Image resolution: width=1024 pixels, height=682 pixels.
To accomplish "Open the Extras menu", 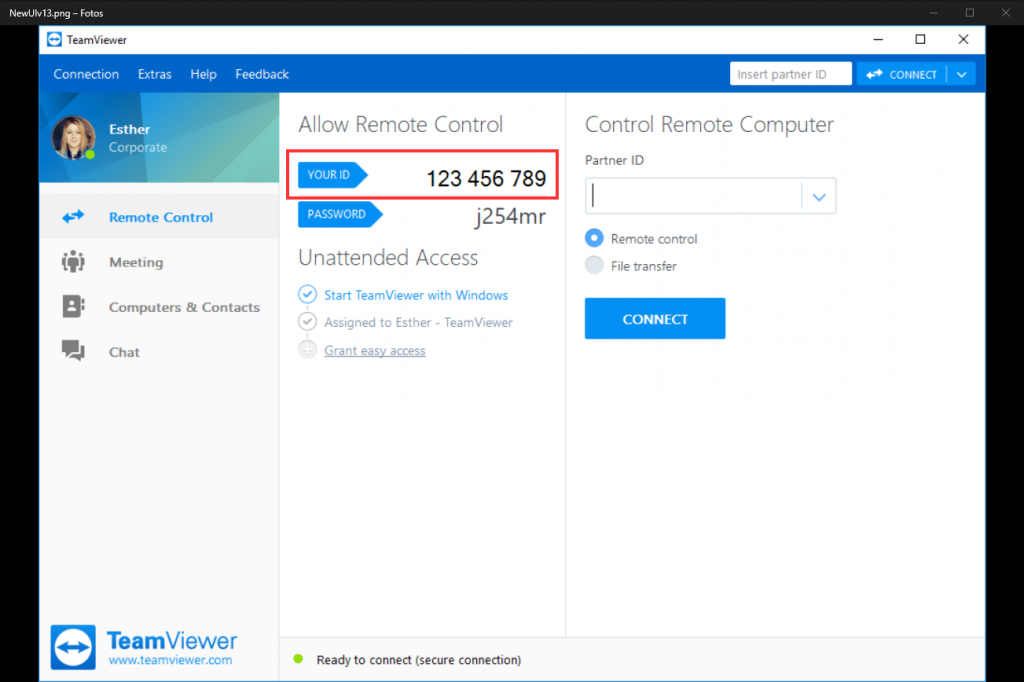I will pyautogui.click(x=155, y=74).
